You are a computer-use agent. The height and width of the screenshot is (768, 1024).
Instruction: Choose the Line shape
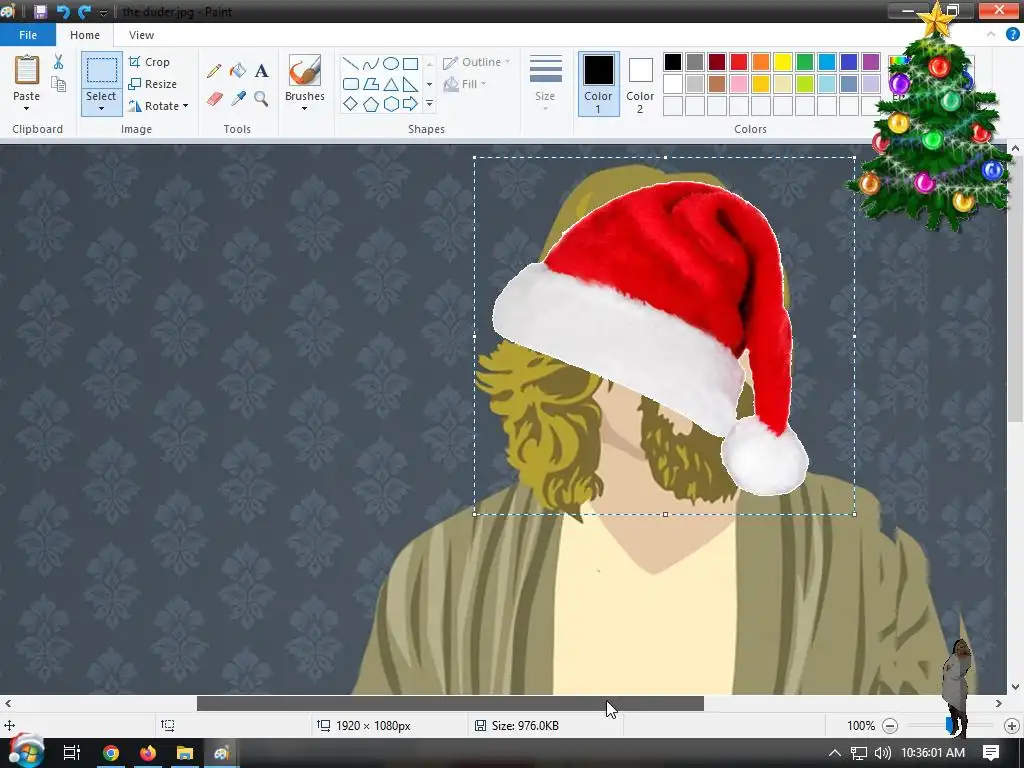pos(351,63)
